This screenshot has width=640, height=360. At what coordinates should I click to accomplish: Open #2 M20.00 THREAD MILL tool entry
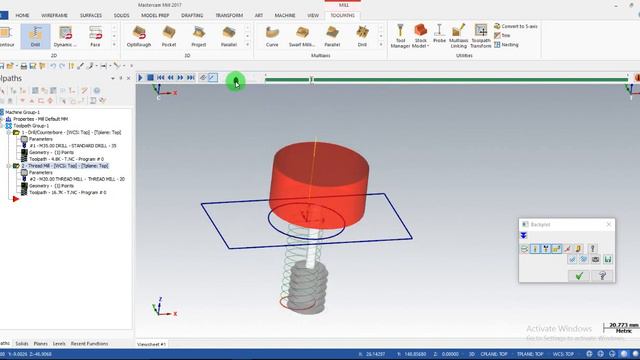tap(77, 179)
